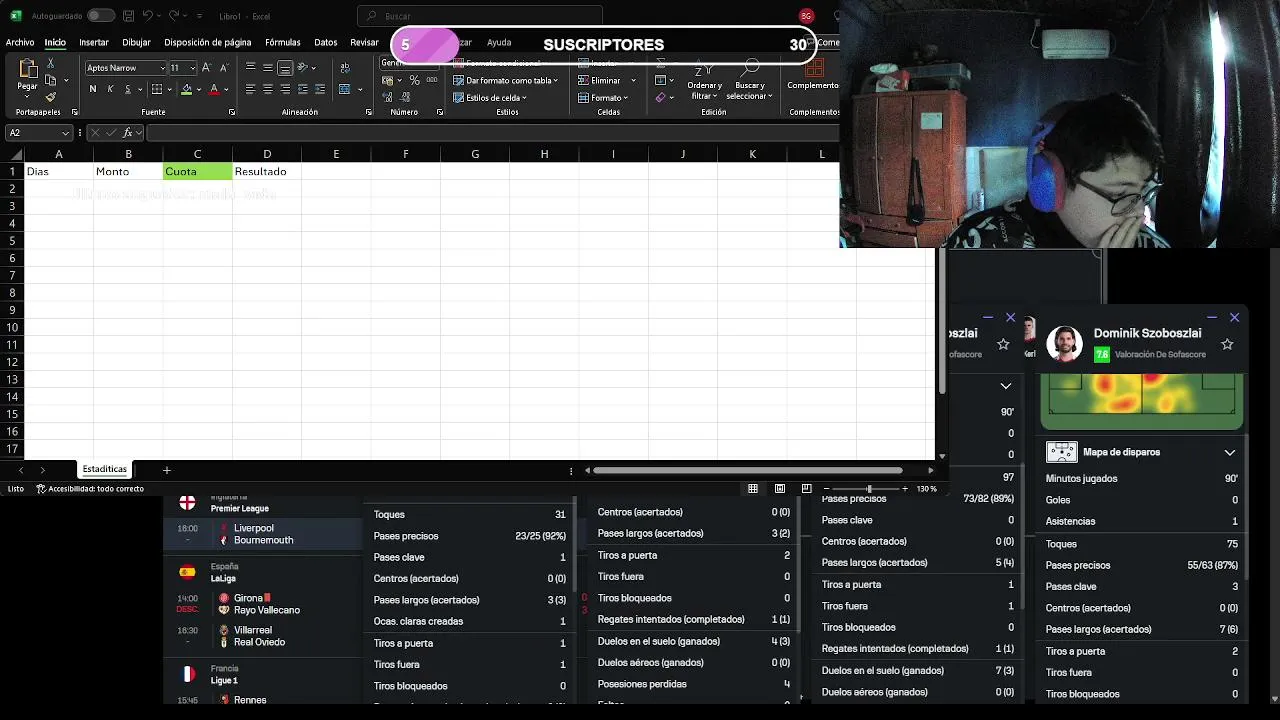Toggle italic K formatting
Screen dimensions: 1280x720
coord(110,89)
